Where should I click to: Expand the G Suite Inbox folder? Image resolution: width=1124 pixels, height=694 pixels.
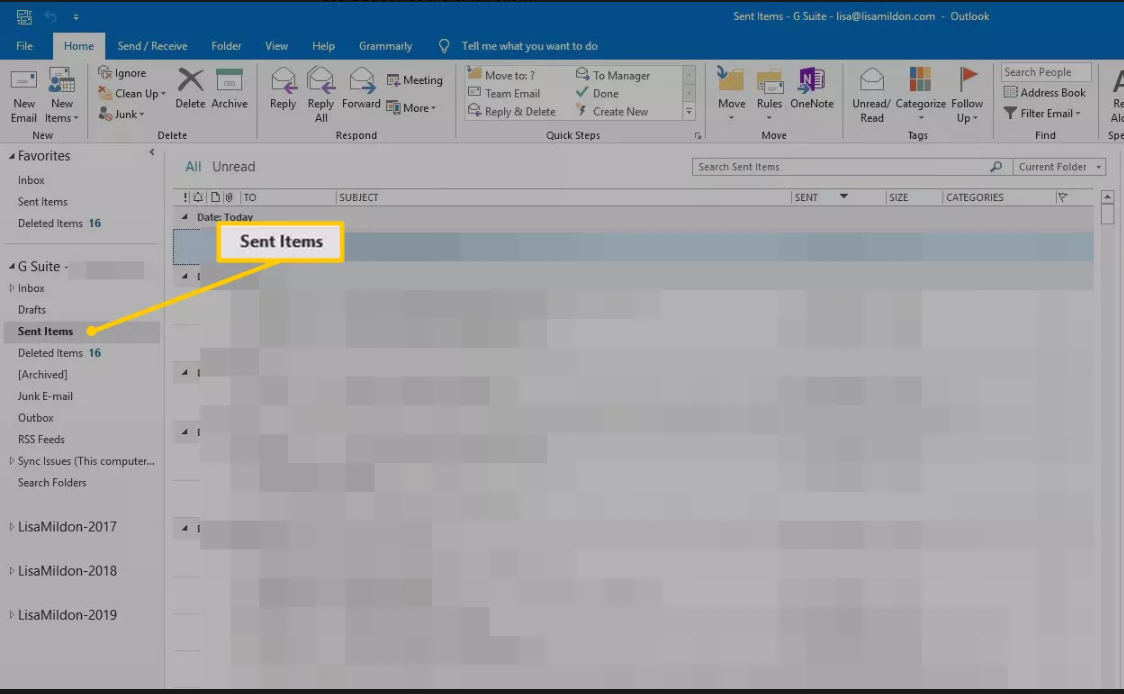point(11,287)
